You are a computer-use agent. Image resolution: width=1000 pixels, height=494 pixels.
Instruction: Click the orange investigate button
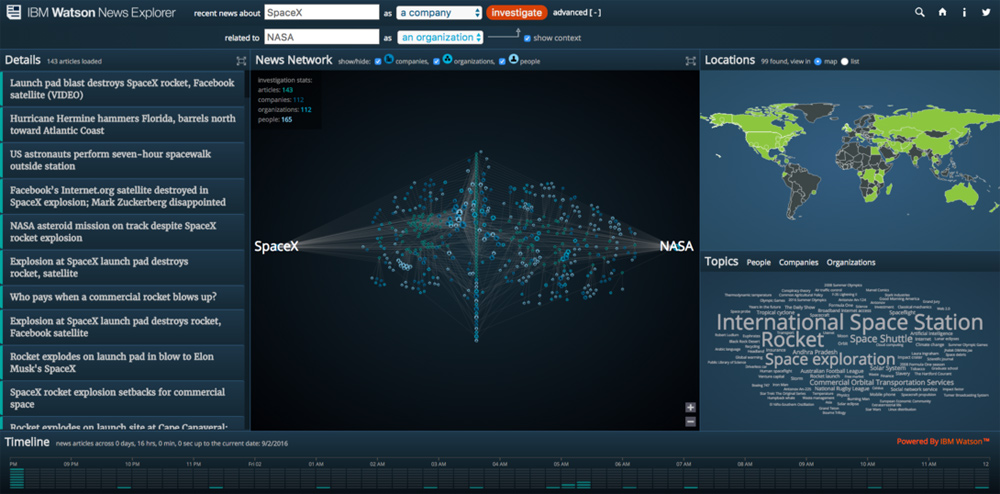517,13
